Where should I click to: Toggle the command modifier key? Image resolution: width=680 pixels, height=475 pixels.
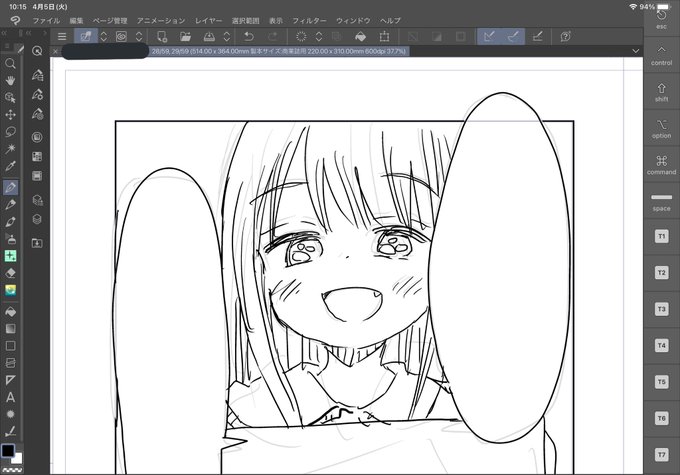tap(661, 165)
